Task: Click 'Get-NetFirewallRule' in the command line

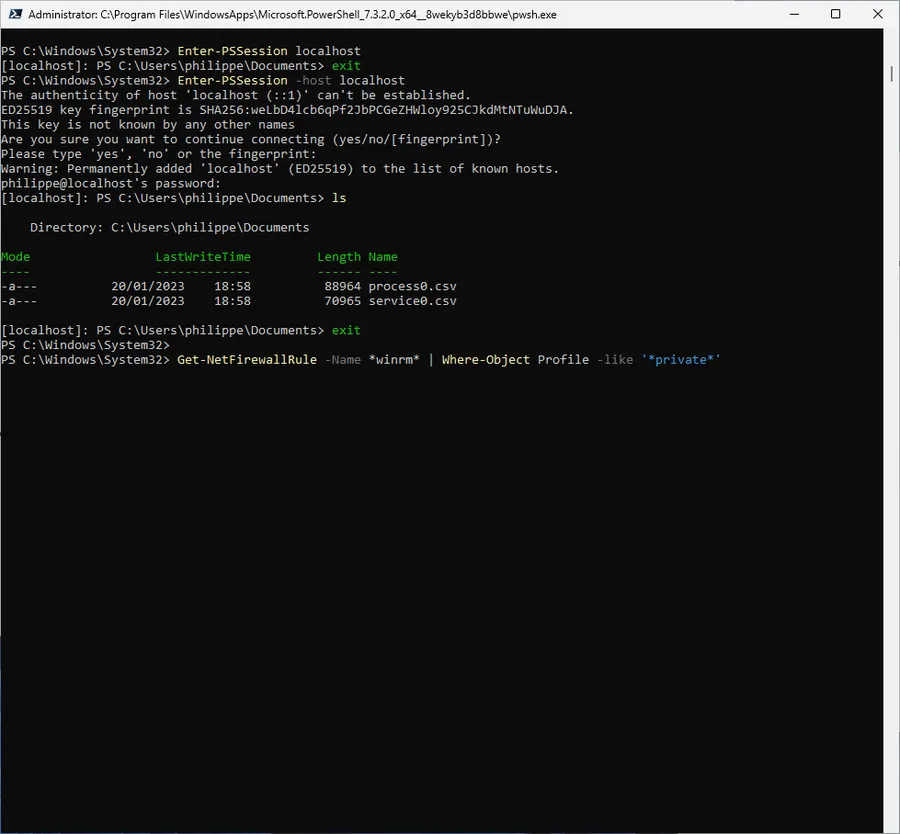Action: coord(247,360)
